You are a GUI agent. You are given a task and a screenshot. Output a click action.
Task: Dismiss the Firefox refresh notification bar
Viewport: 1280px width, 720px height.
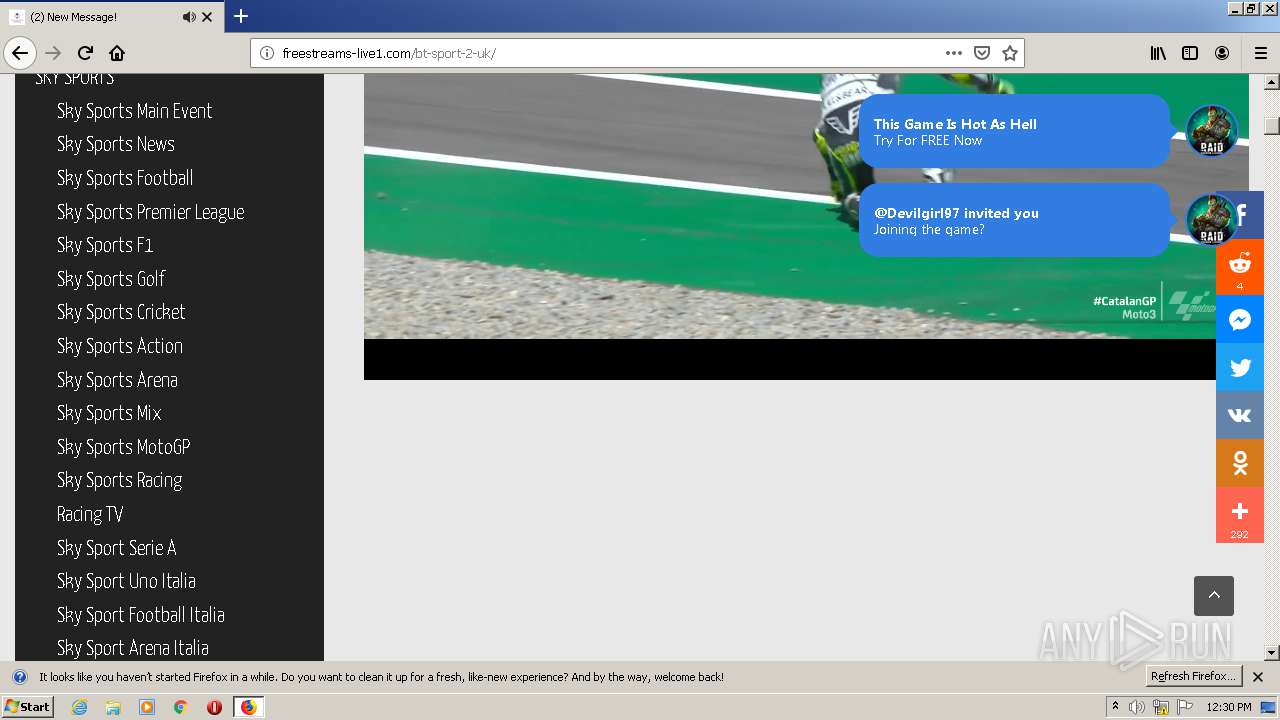(1258, 677)
